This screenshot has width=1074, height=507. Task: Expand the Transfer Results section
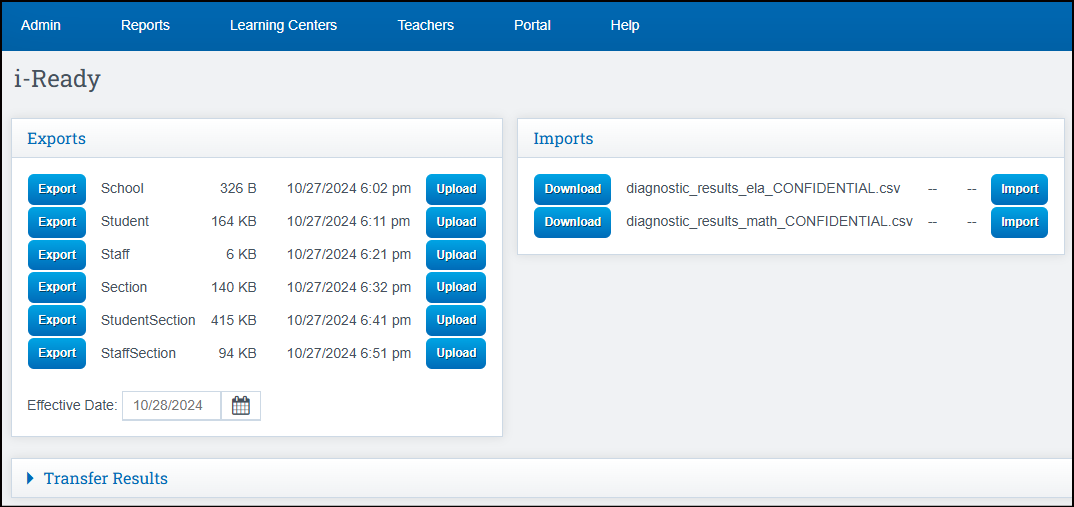click(x=30, y=478)
